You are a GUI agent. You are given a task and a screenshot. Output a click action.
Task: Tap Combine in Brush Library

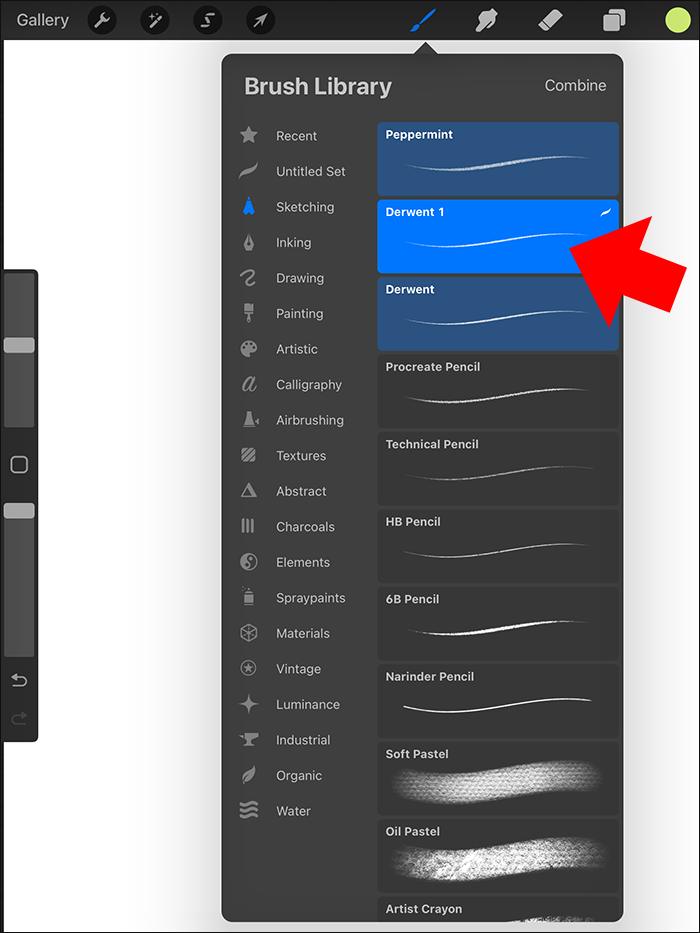(x=575, y=86)
